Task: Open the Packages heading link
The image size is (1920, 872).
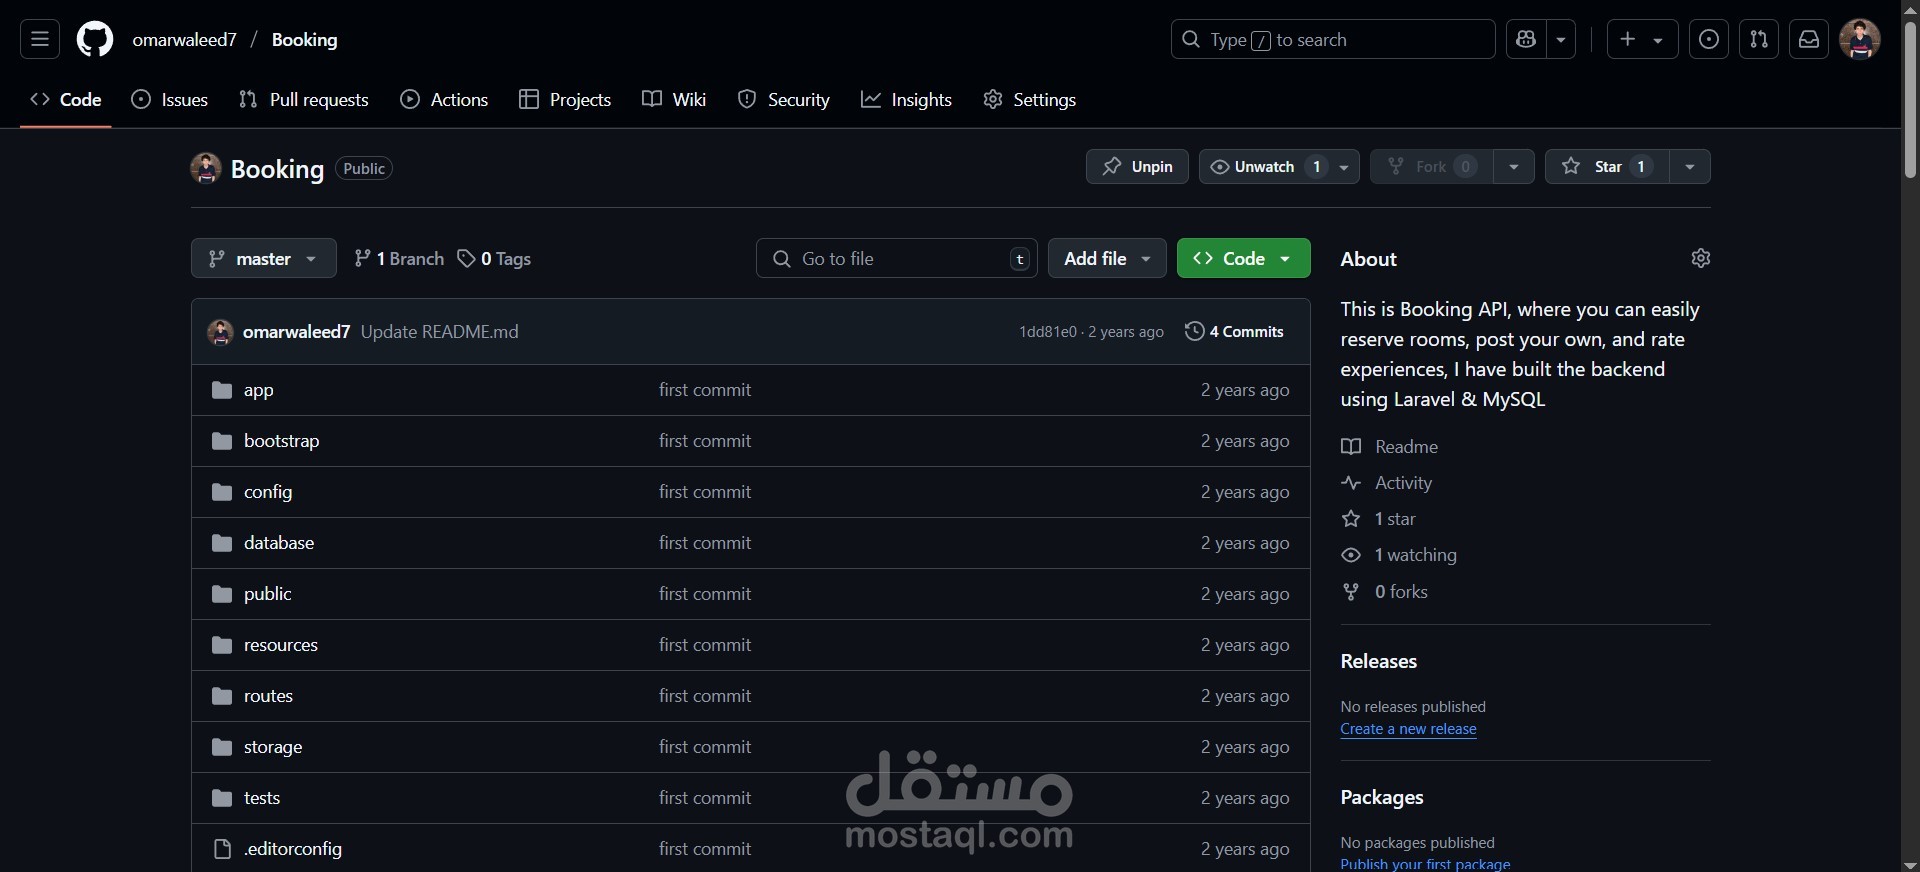Action: (x=1381, y=797)
